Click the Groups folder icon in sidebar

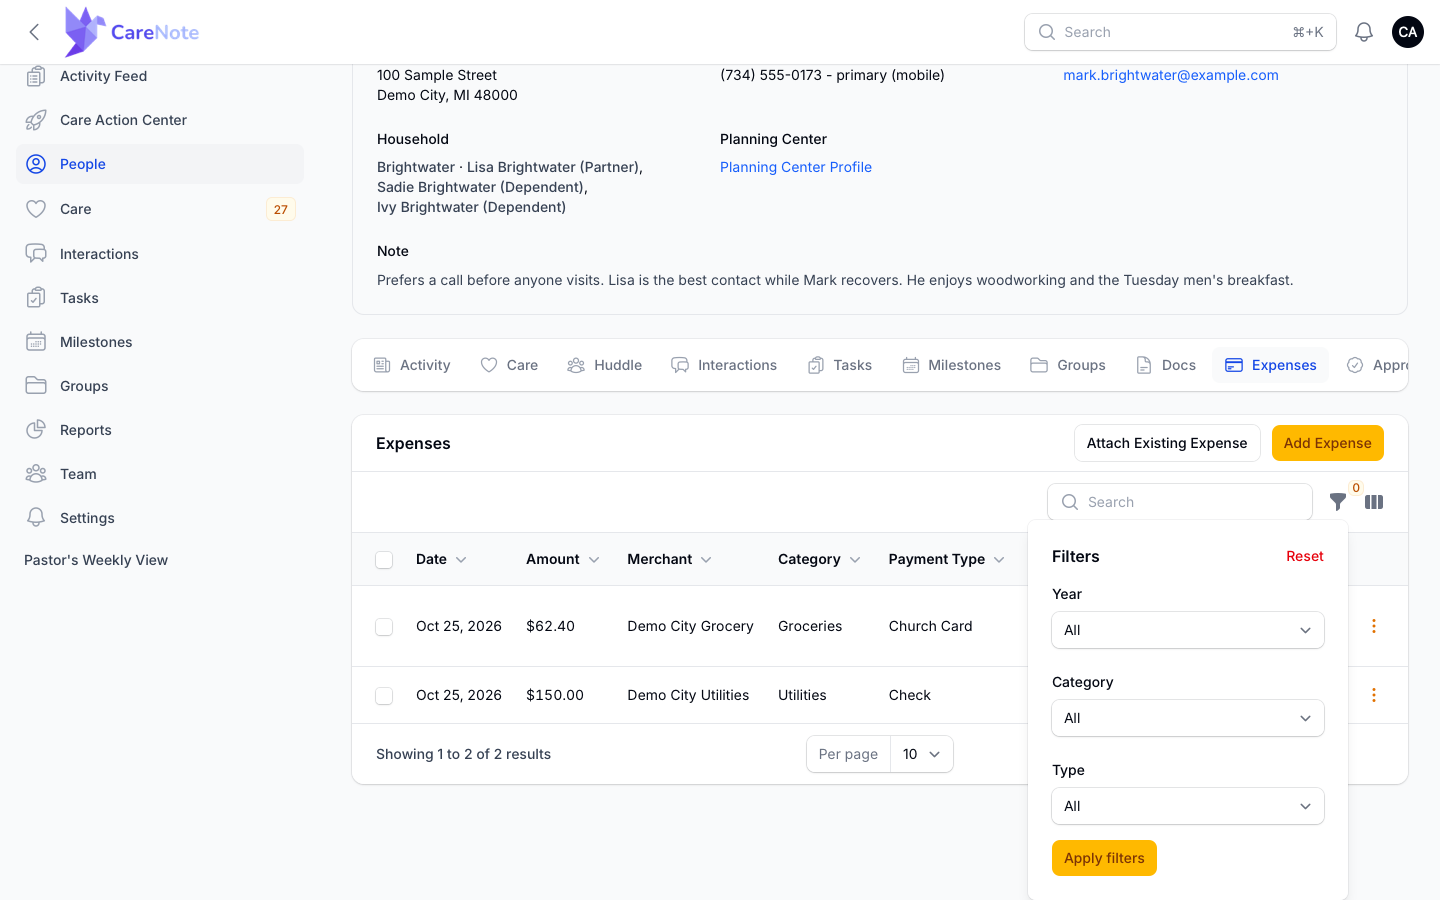(x=36, y=386)
